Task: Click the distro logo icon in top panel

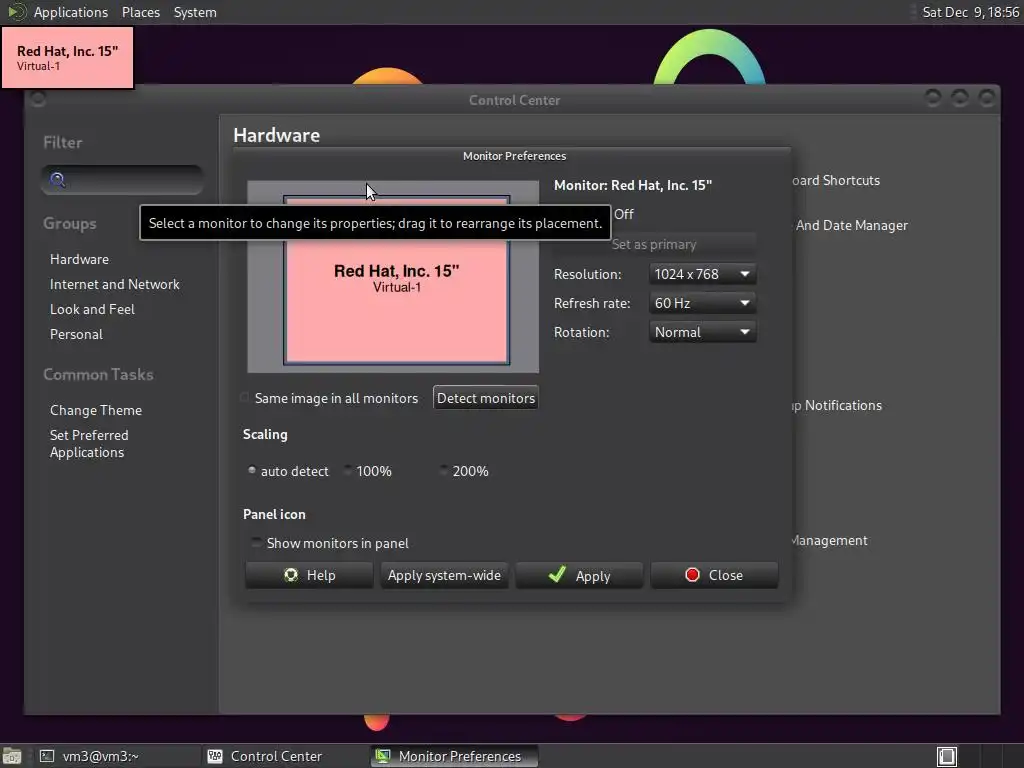Action: [16, 12]
